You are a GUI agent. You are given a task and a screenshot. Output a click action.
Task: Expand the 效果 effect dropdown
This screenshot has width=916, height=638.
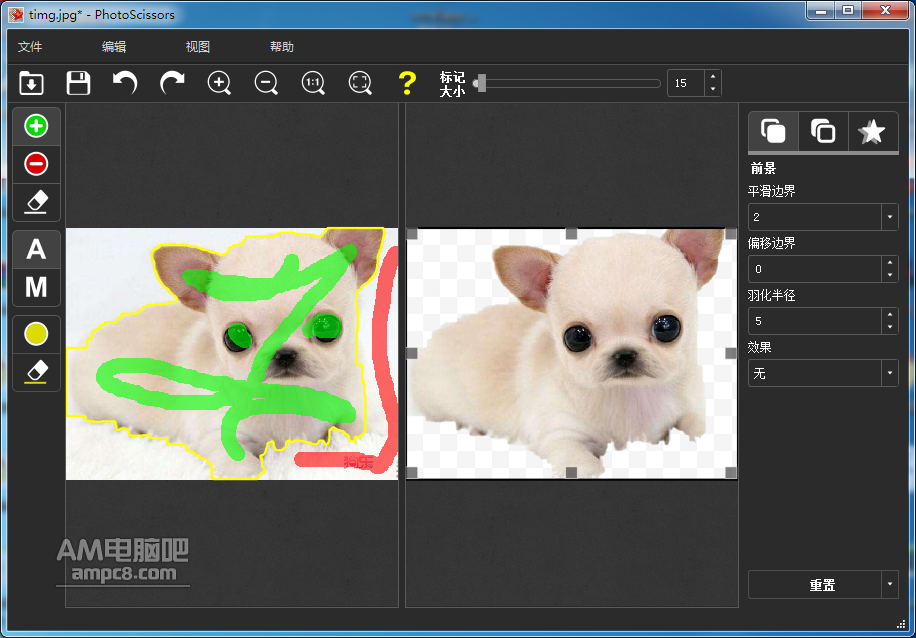(890, 373)
